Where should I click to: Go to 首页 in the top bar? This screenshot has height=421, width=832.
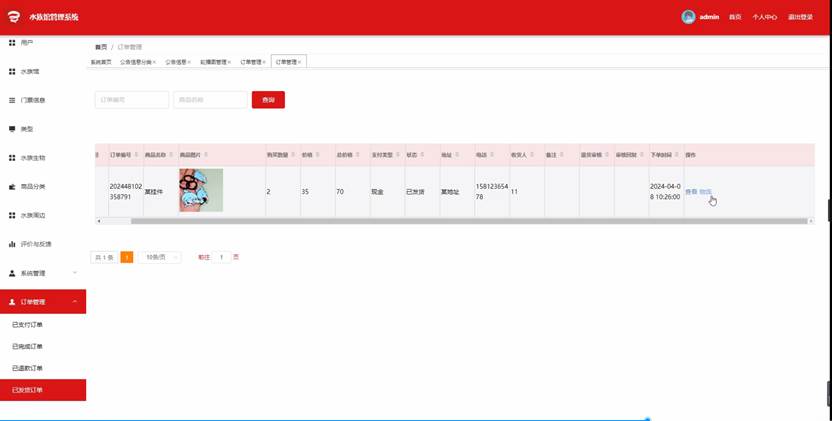(x=735, y=17)
